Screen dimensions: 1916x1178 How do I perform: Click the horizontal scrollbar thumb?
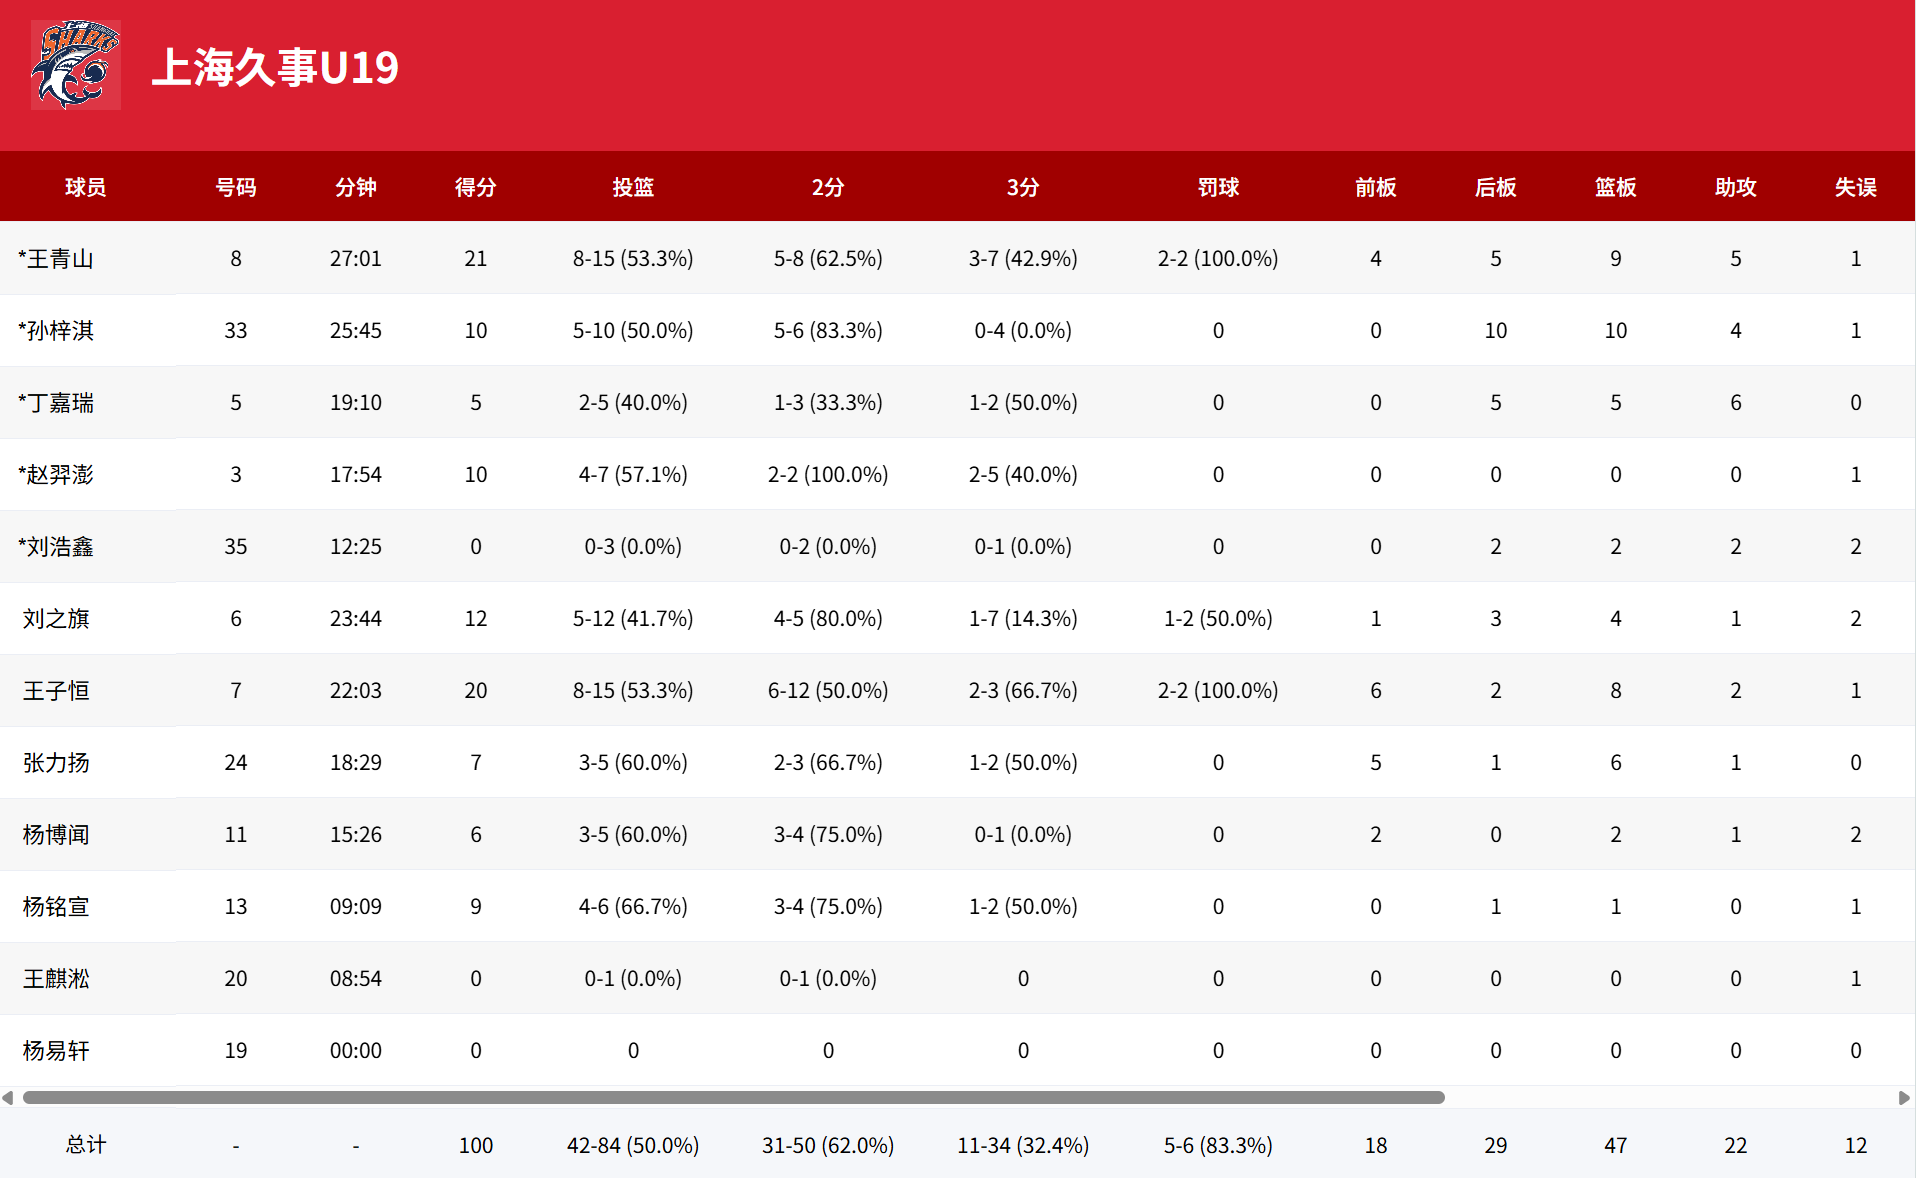pyautogui.click(x=734, y=1097)
